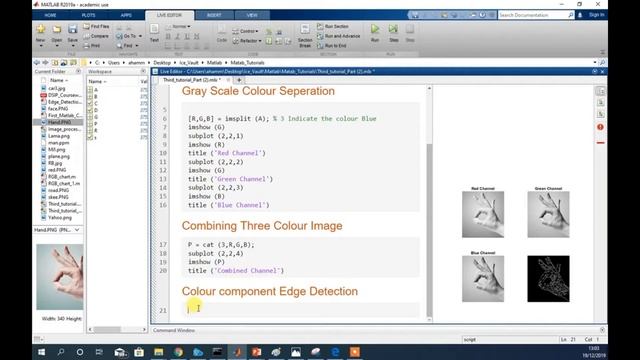The image size is (640, 360).
Task: Click the Print button
Action: click(92, 46)
